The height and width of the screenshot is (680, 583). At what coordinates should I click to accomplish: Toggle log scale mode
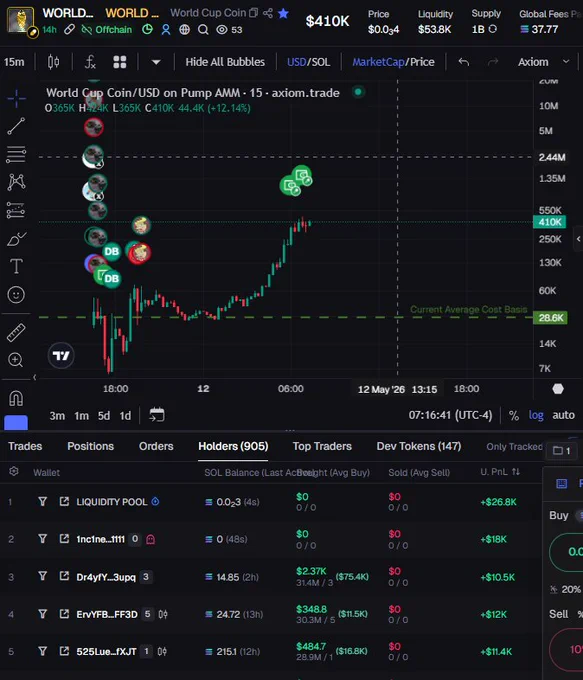click(x=536, y=415)
